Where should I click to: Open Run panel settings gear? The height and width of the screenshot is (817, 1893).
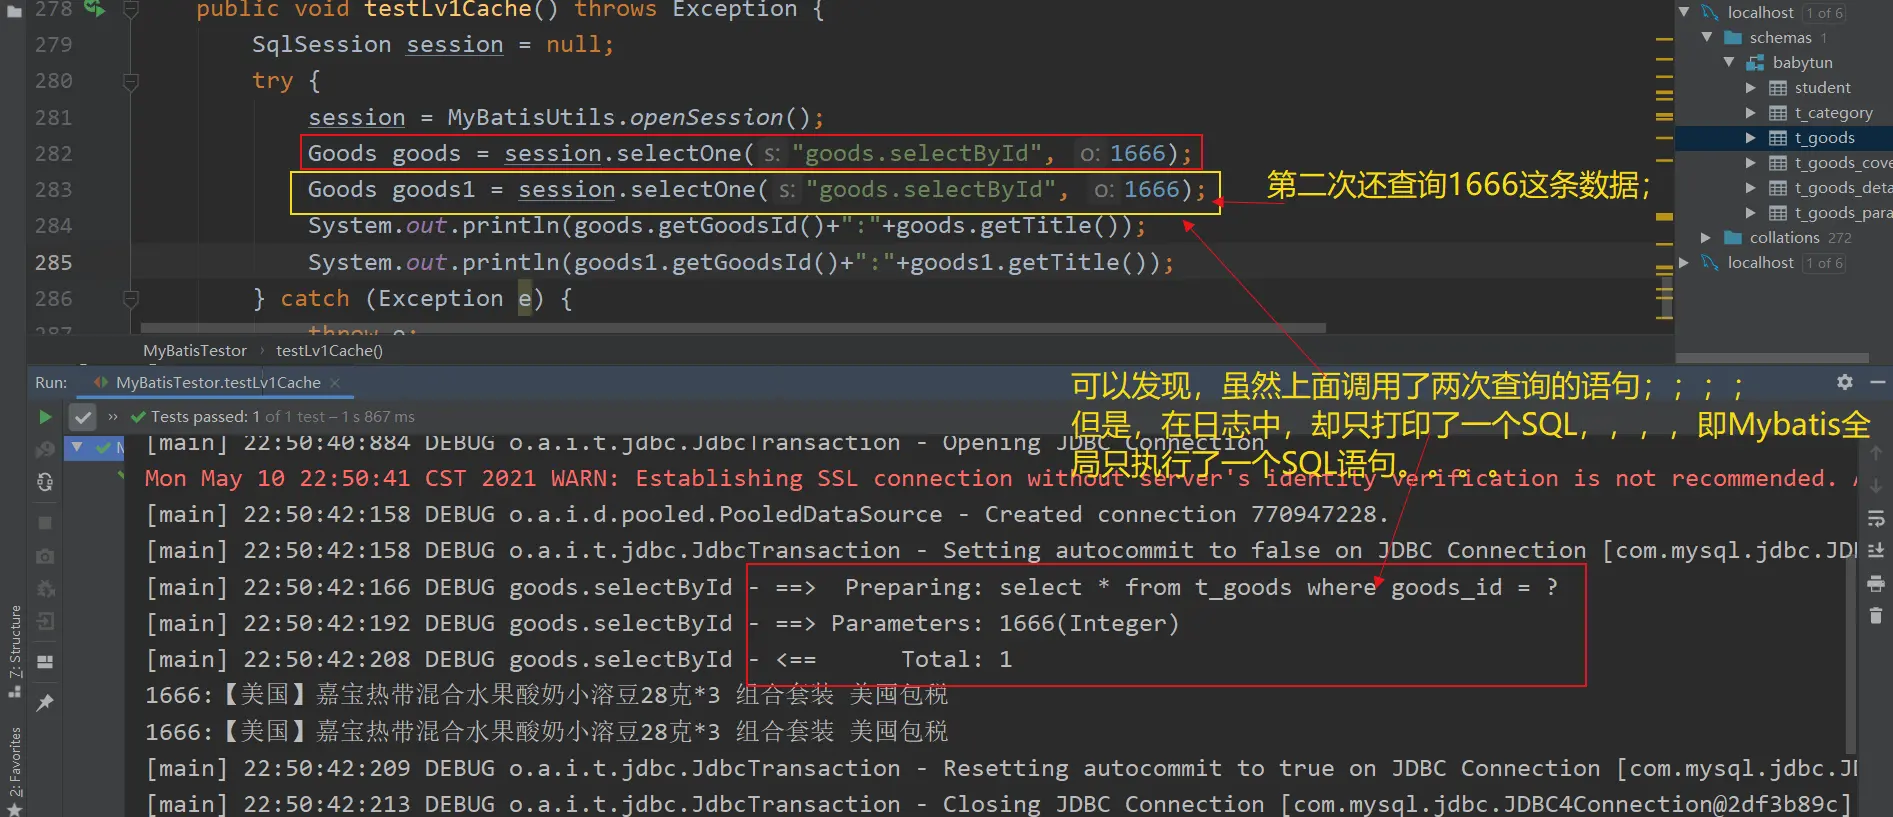pyautogui.click(x=1845, y=382)
